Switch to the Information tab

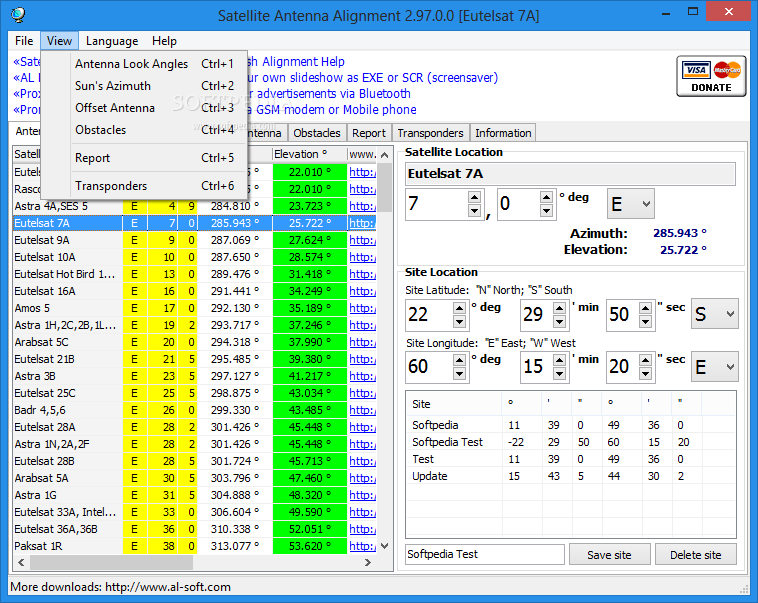503,133
